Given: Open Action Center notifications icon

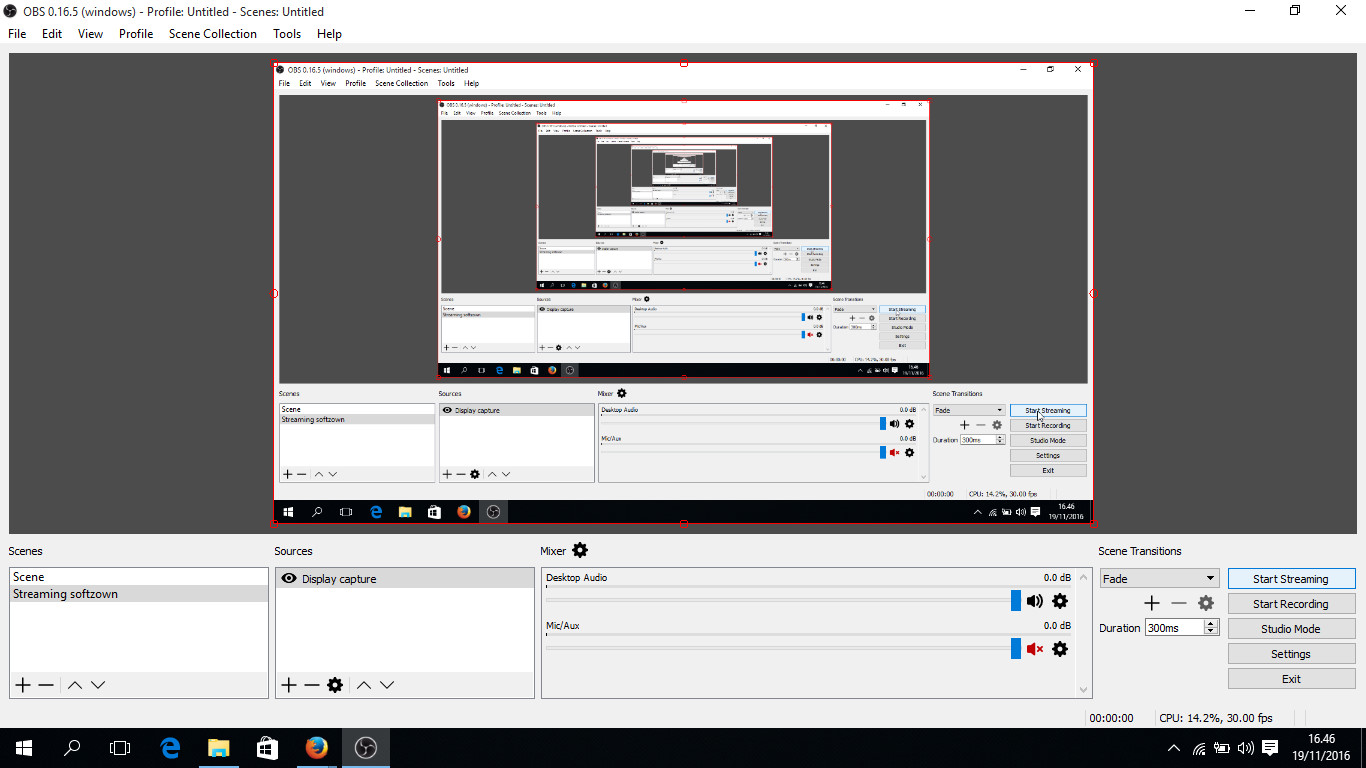Looking at the screenshot, I should pyautogui.click(x=1270, y=748).
